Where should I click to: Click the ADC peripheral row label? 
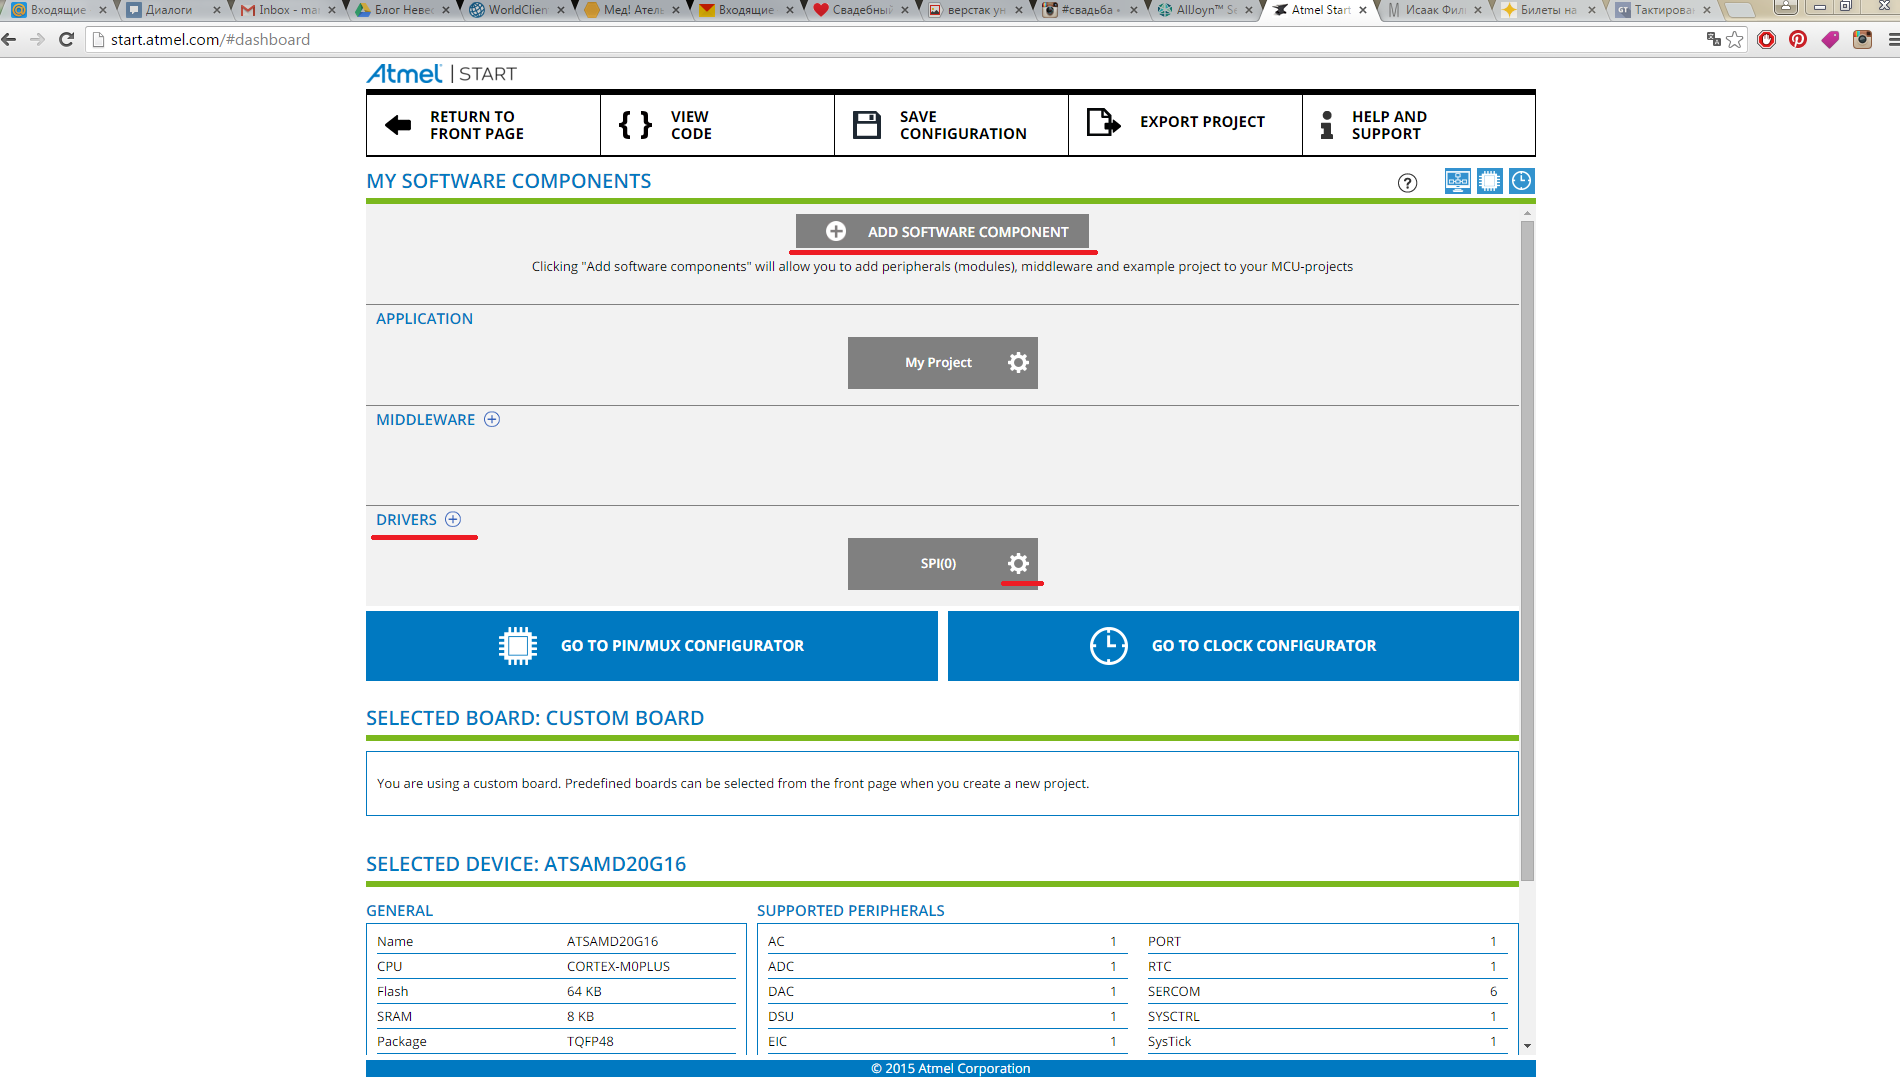[781, 967]
